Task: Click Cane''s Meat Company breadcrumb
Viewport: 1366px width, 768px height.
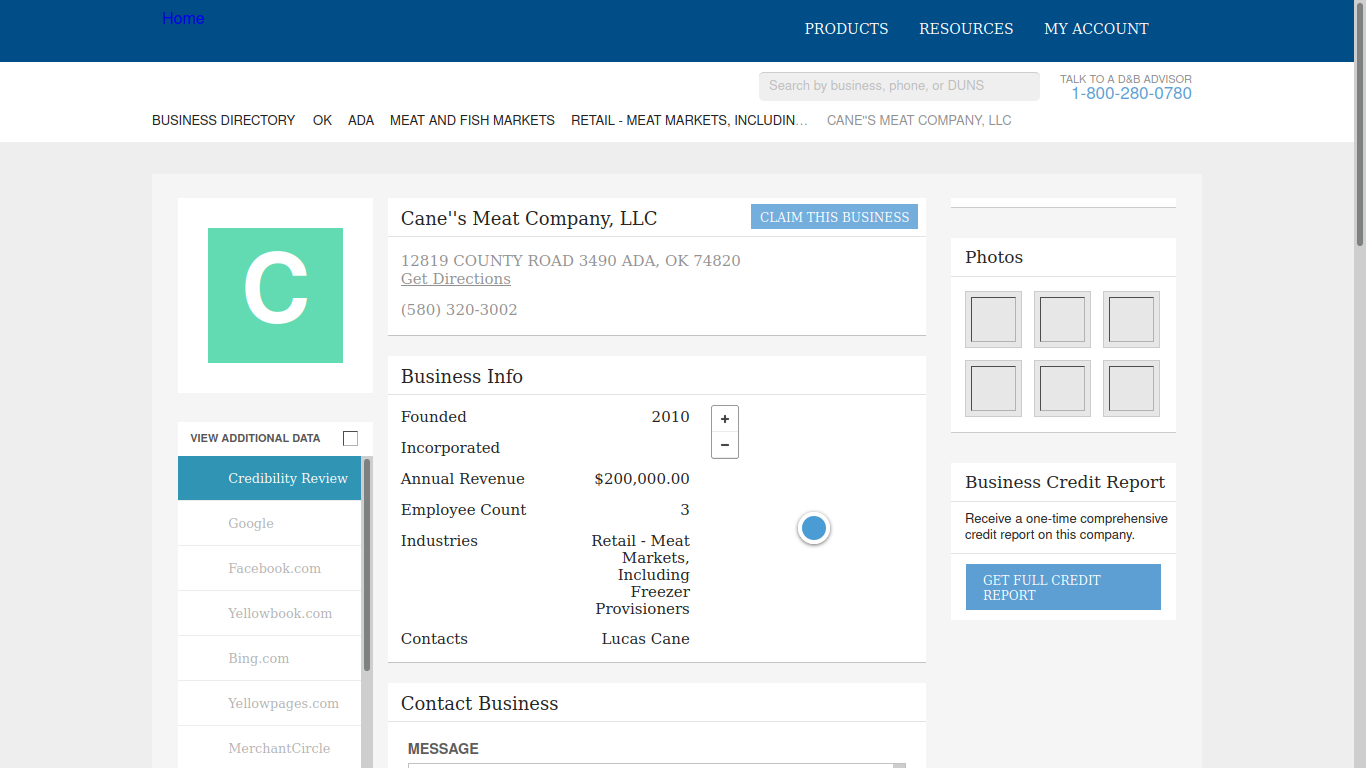Action: pyautogui.click(x=919, y=120)
